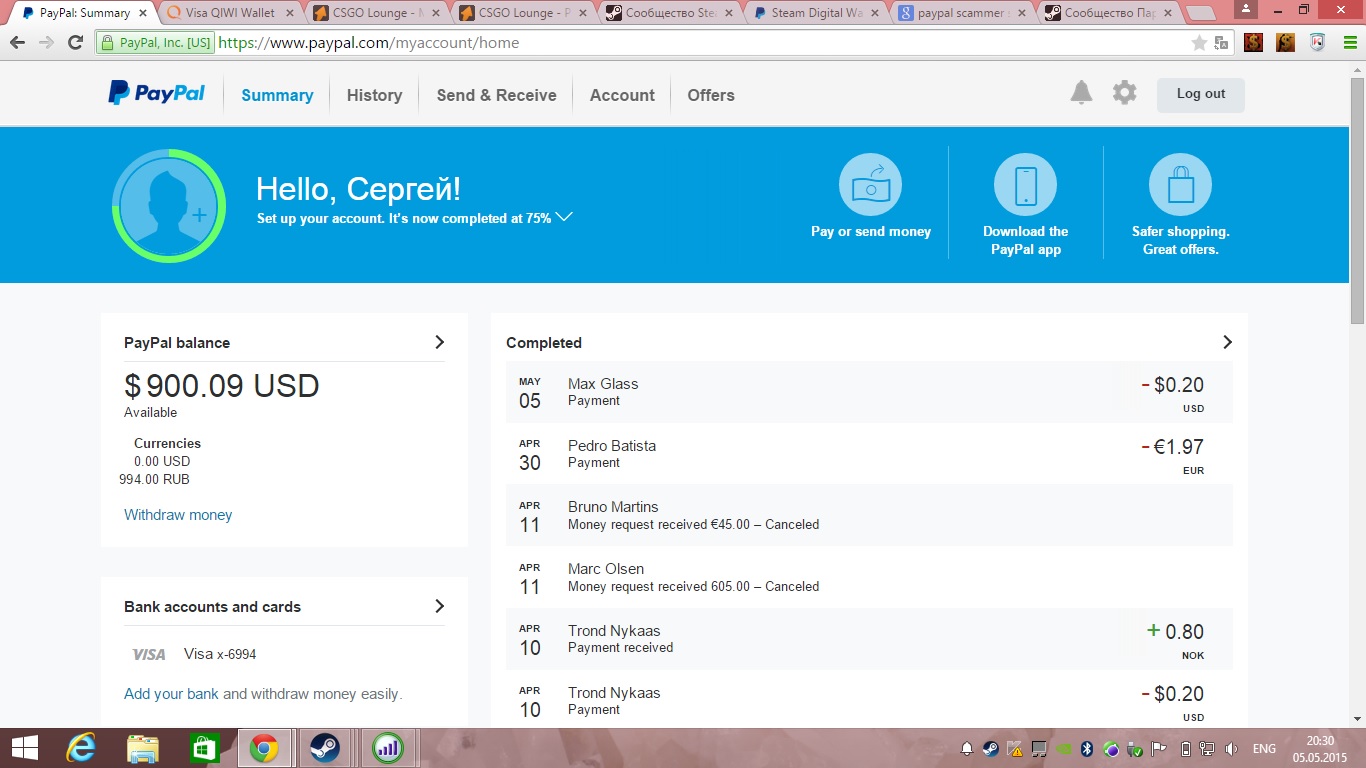
Task: Close the Visa QIWI Wallet tab
Action: (x=291, y=13)
